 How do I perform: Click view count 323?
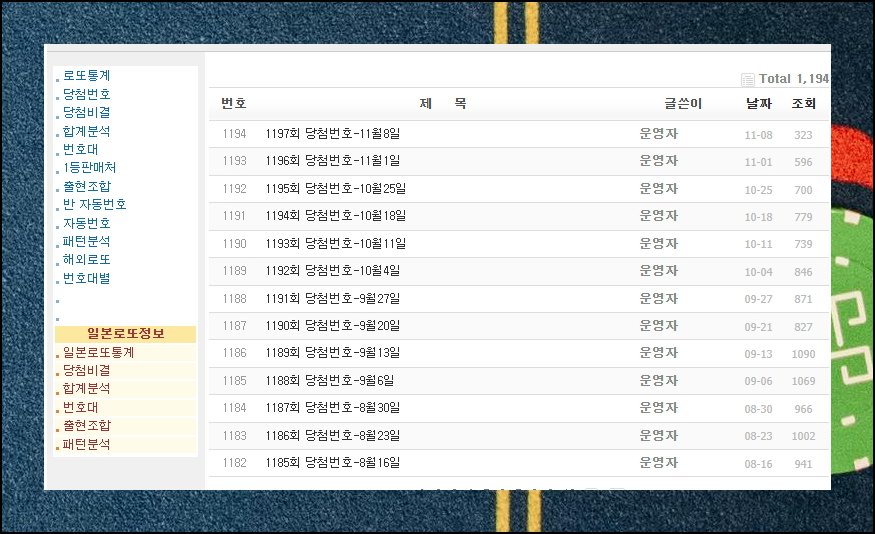point(804,135)
